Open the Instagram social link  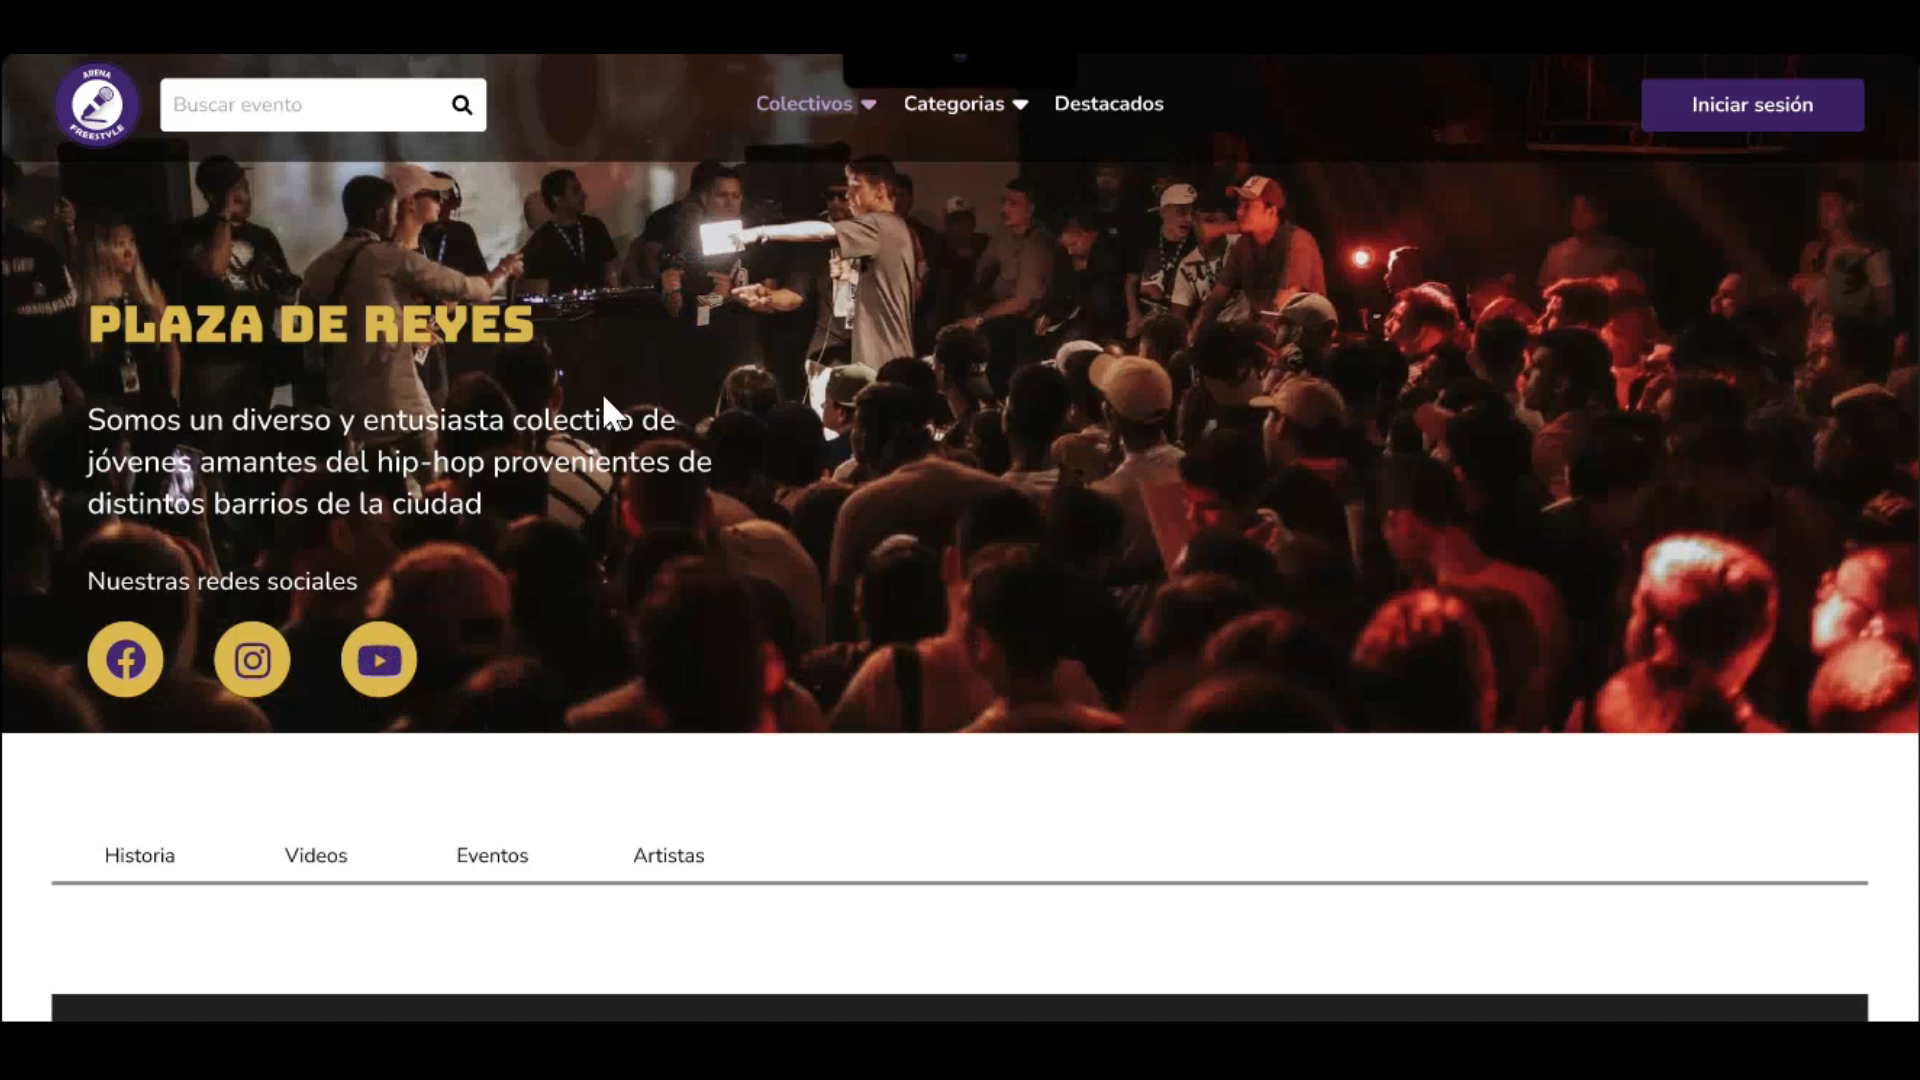click(252, 660)
